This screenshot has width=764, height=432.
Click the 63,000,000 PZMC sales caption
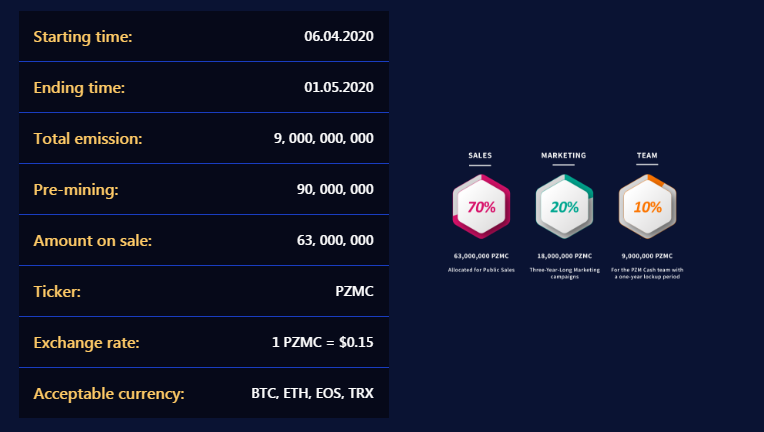[481, 256]
